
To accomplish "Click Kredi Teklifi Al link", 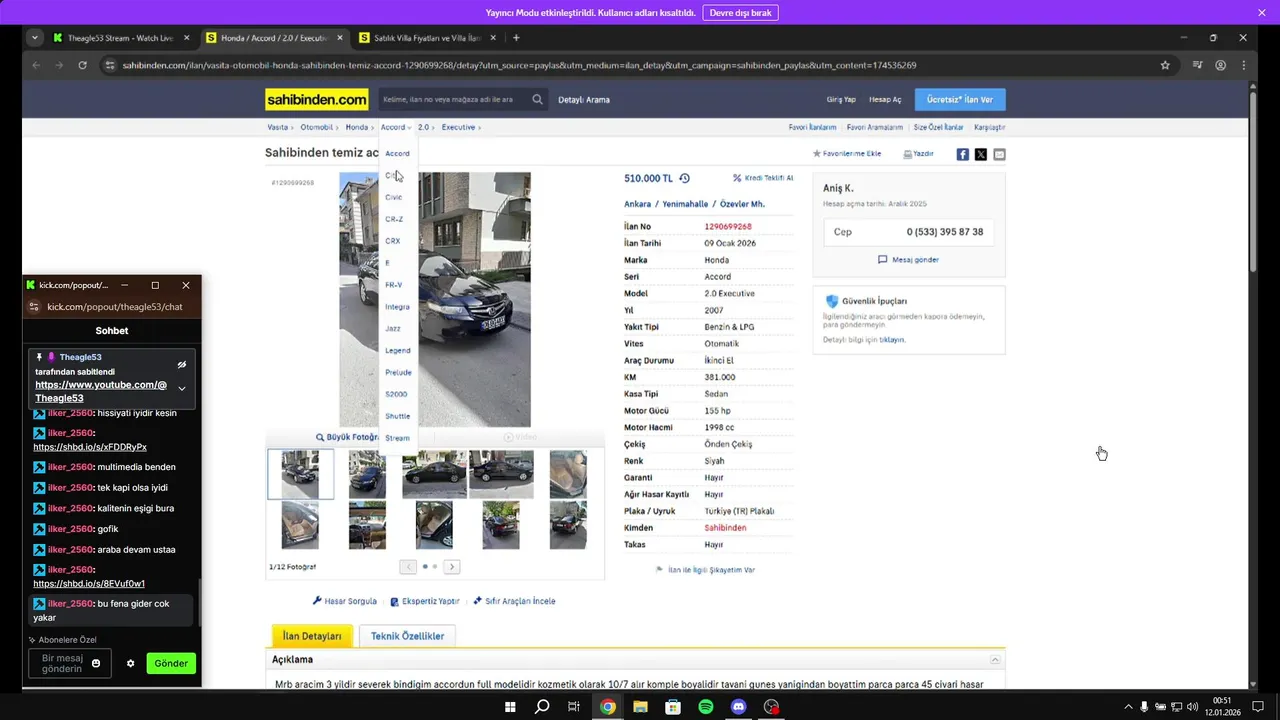I will [763, 178].
